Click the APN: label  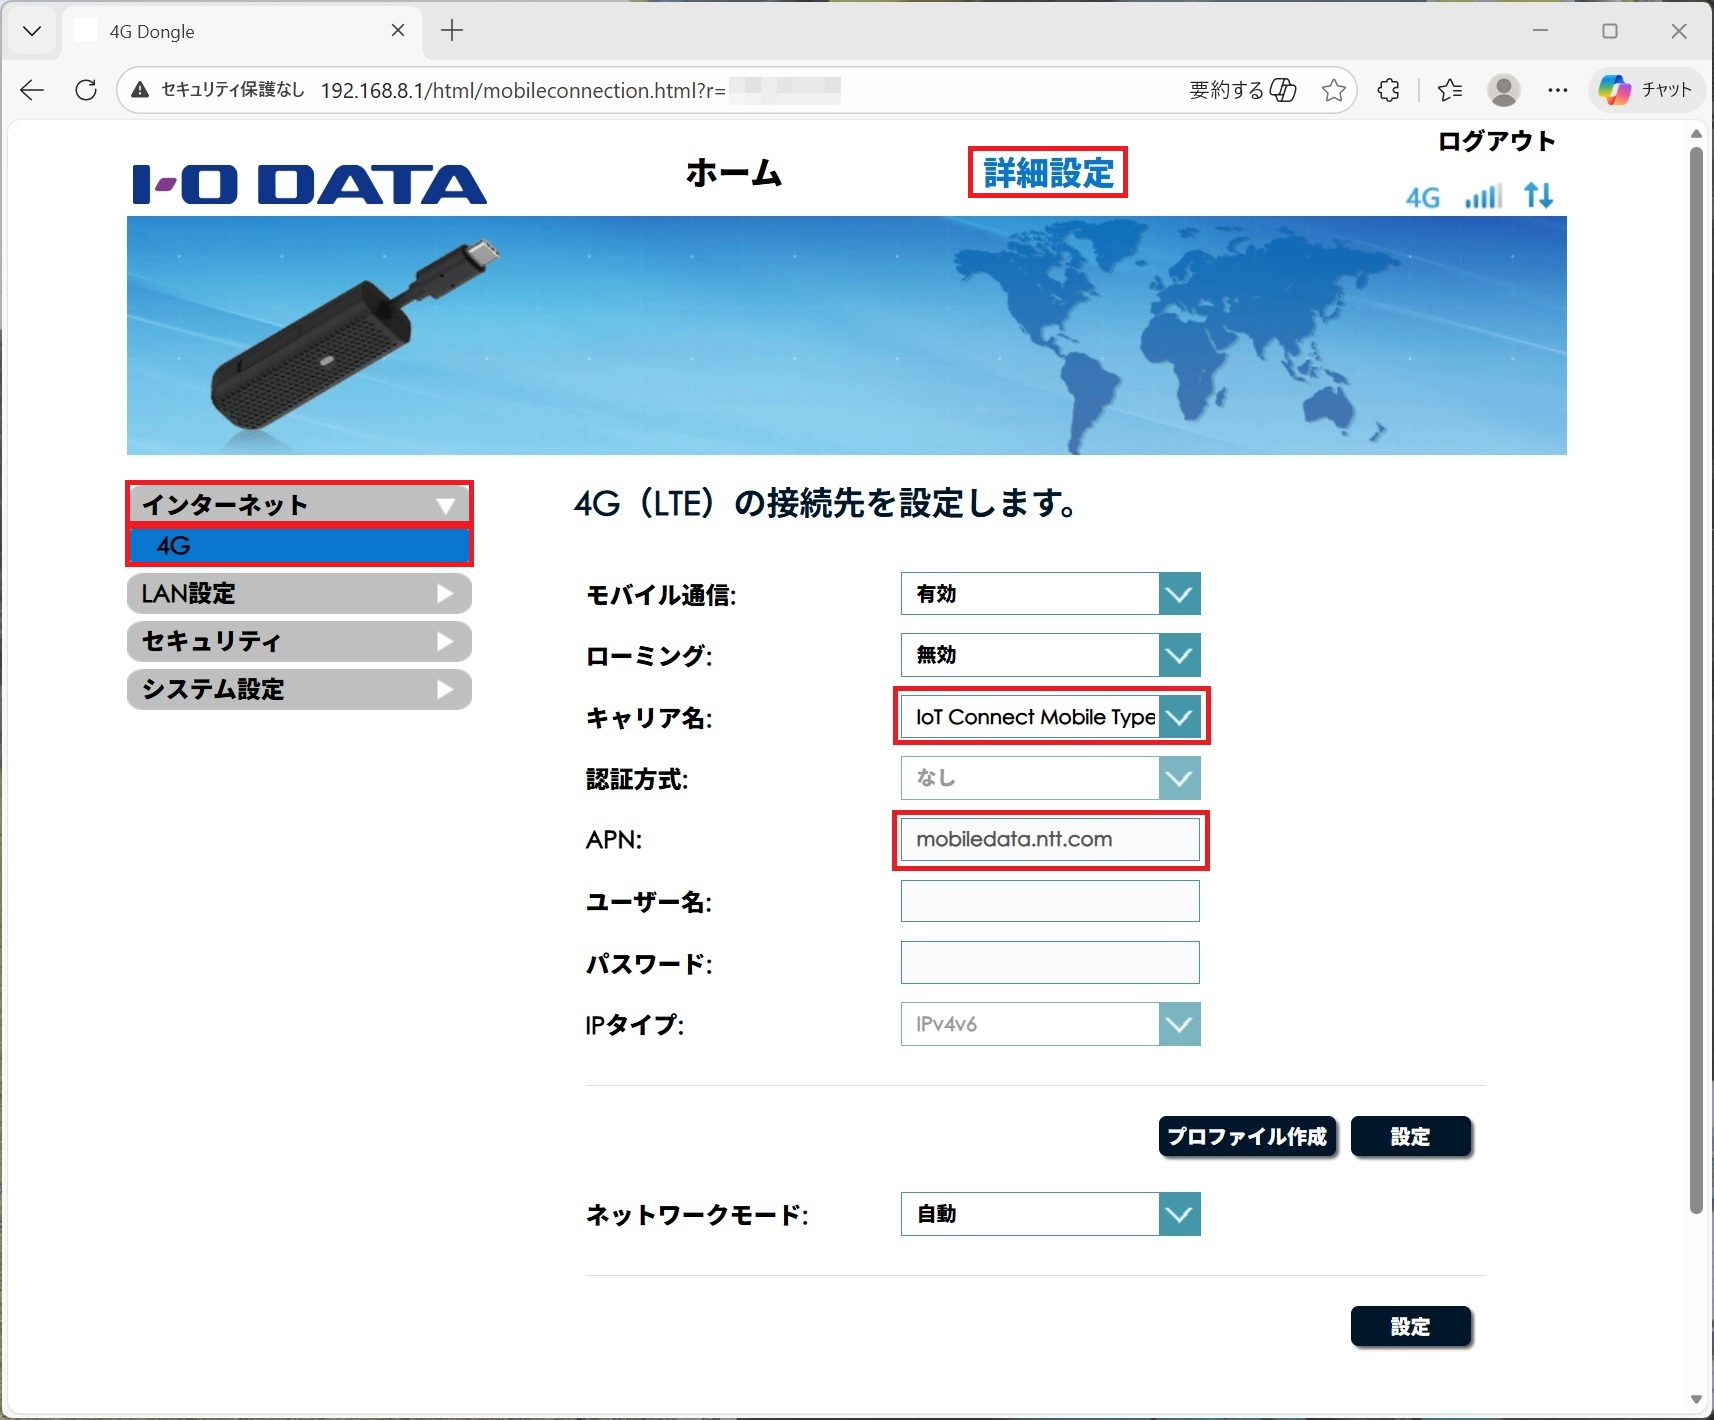point(614,840)
